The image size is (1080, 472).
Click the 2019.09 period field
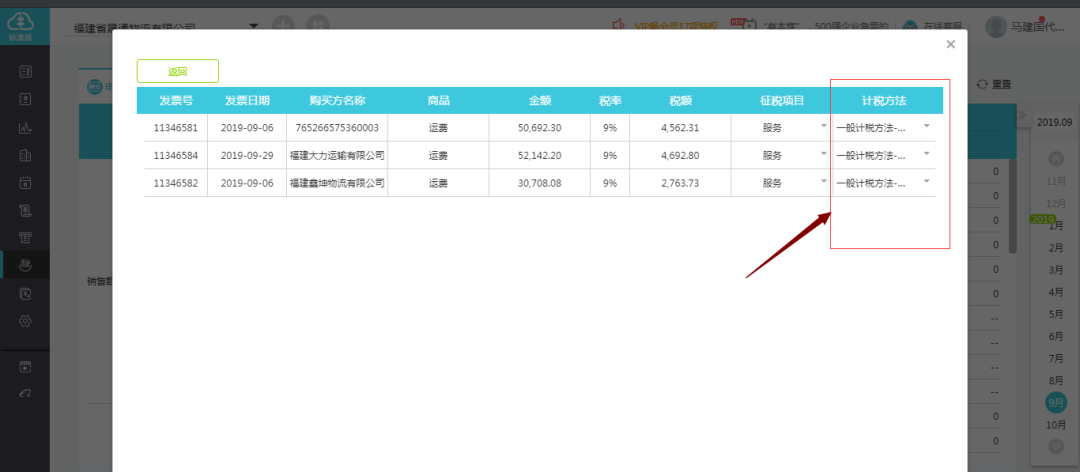coord(1054,122)
